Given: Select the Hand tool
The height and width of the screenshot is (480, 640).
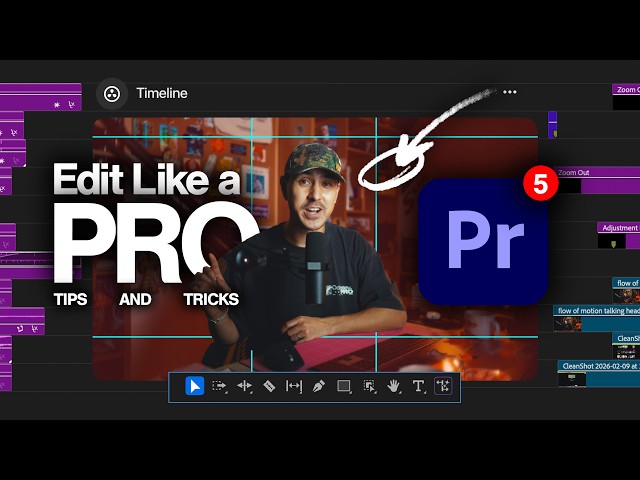Looking at the screenshot, I should click(x=393, y=386).
